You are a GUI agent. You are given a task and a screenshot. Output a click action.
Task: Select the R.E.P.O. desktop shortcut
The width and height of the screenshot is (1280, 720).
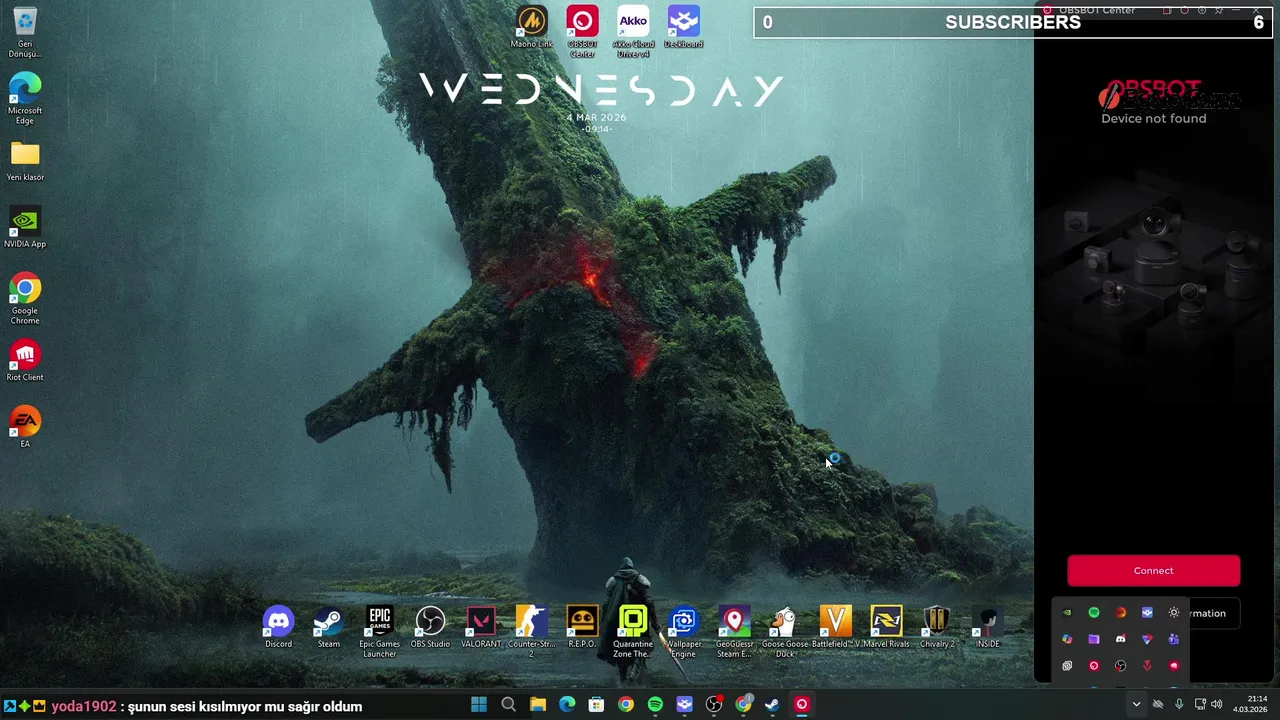click(x=582, y=627)
